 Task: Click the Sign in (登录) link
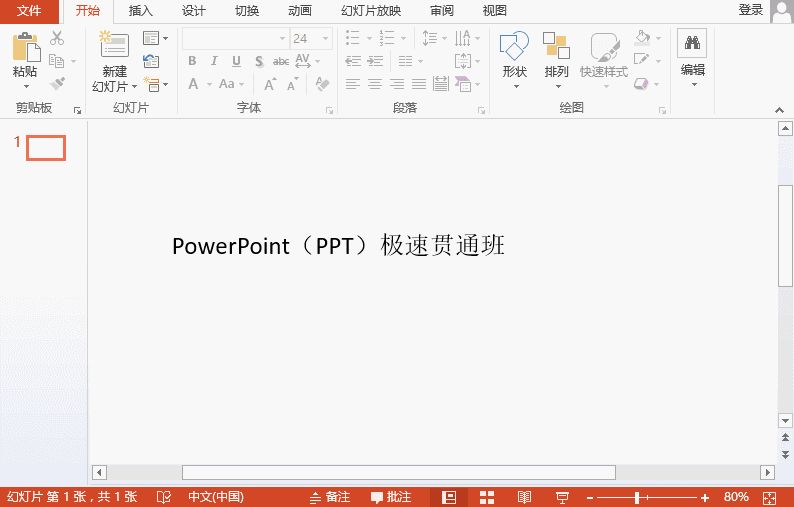tap(751, 10)
